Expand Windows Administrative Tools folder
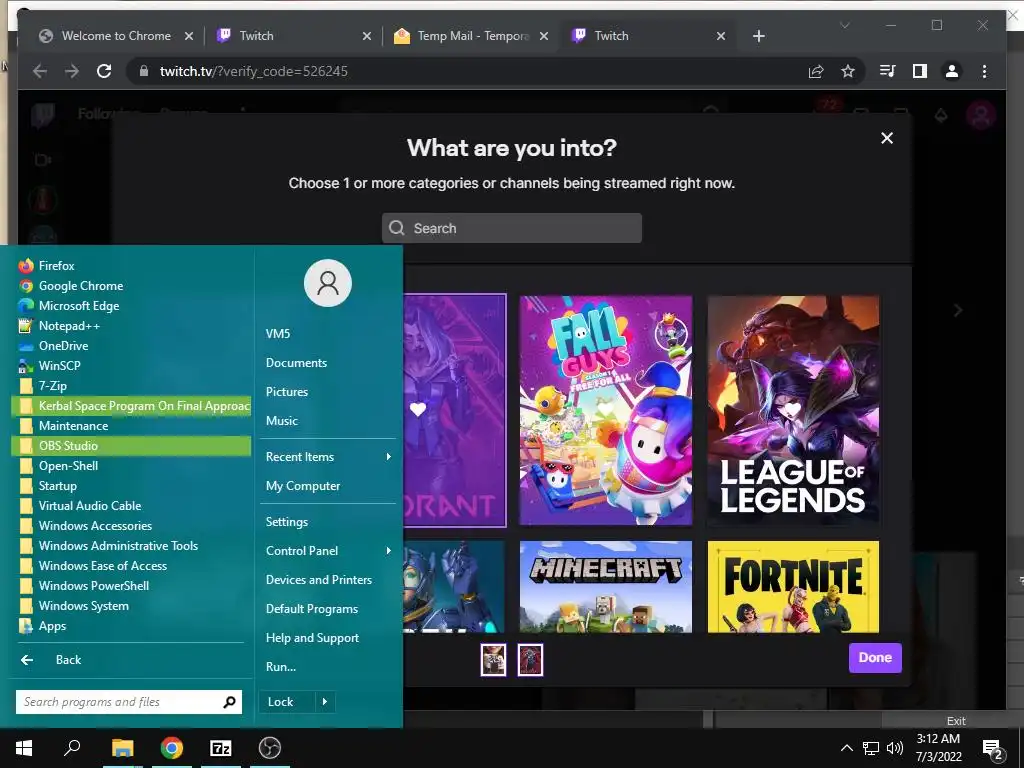Viewport: 1024px width, 768px height. (x=131, y=546)
